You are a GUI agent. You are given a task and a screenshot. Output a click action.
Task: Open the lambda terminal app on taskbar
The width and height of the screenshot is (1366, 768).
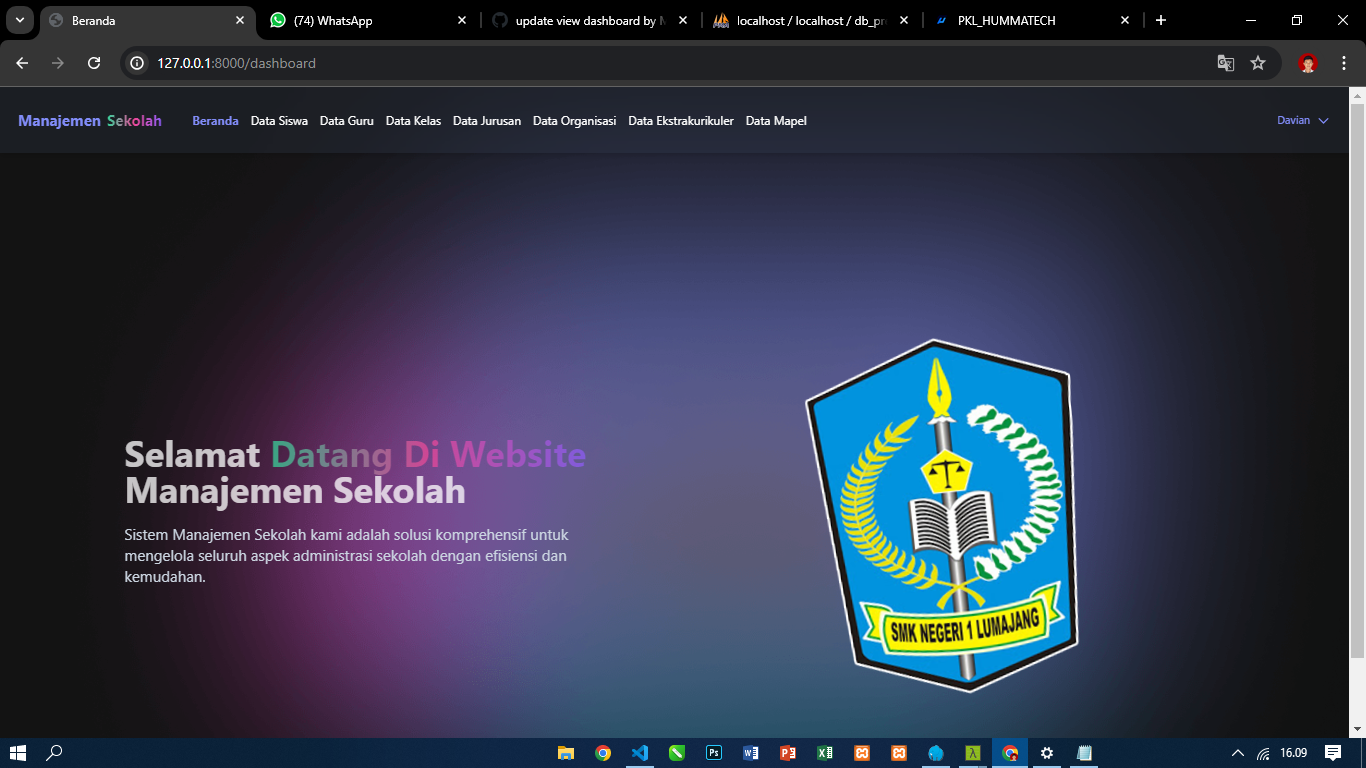tap(973, 753)
